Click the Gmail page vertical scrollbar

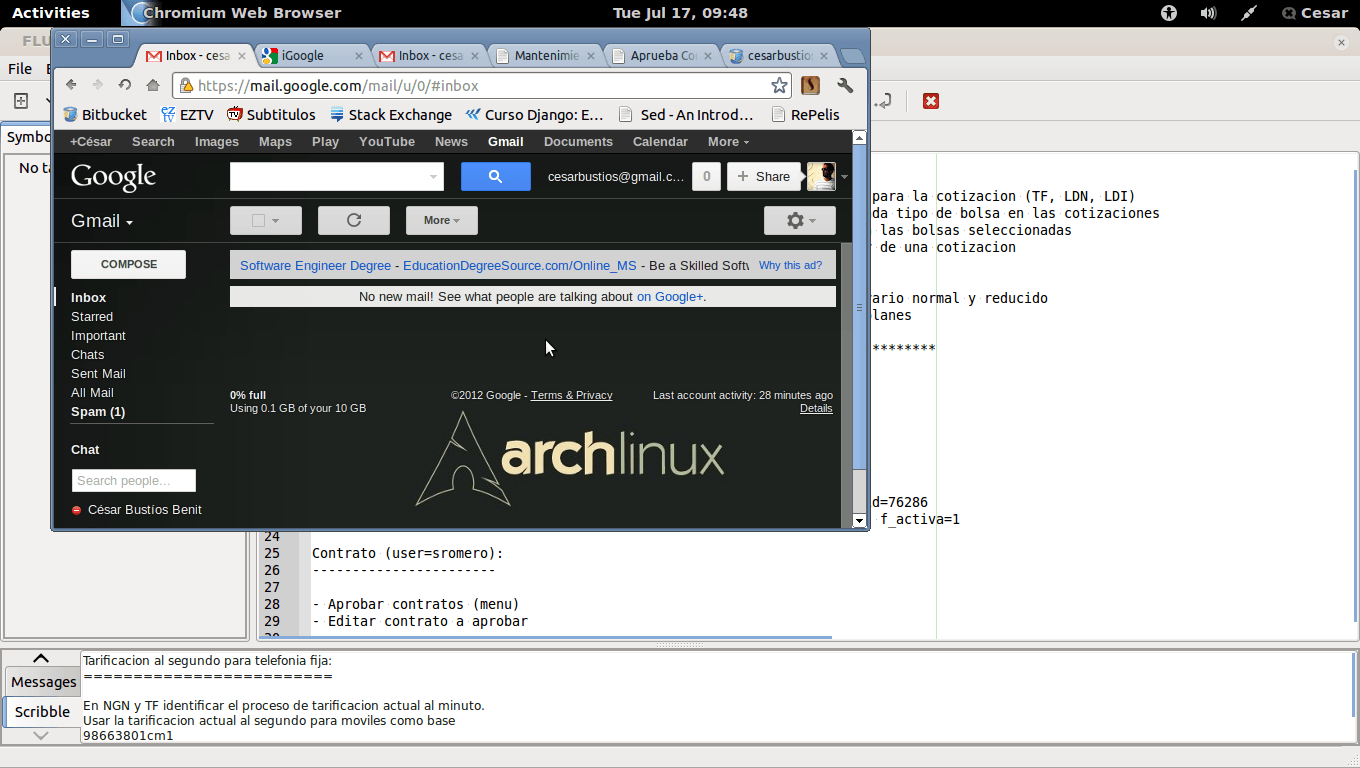coord(859,306)
